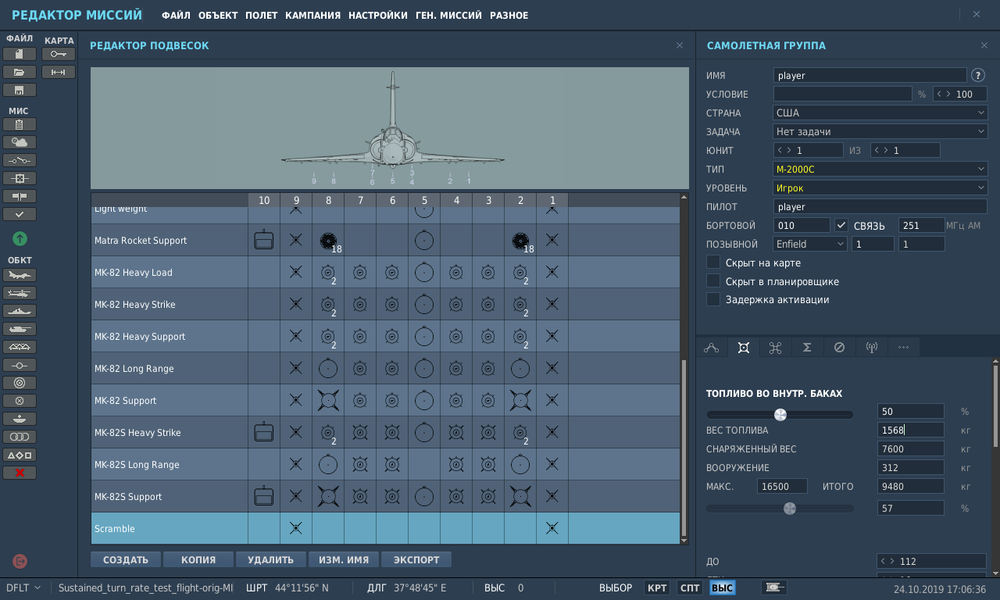Click the internal fuel percentage slider handle
This screenshot has width=1000, height=600.
(x=780, y=414)
